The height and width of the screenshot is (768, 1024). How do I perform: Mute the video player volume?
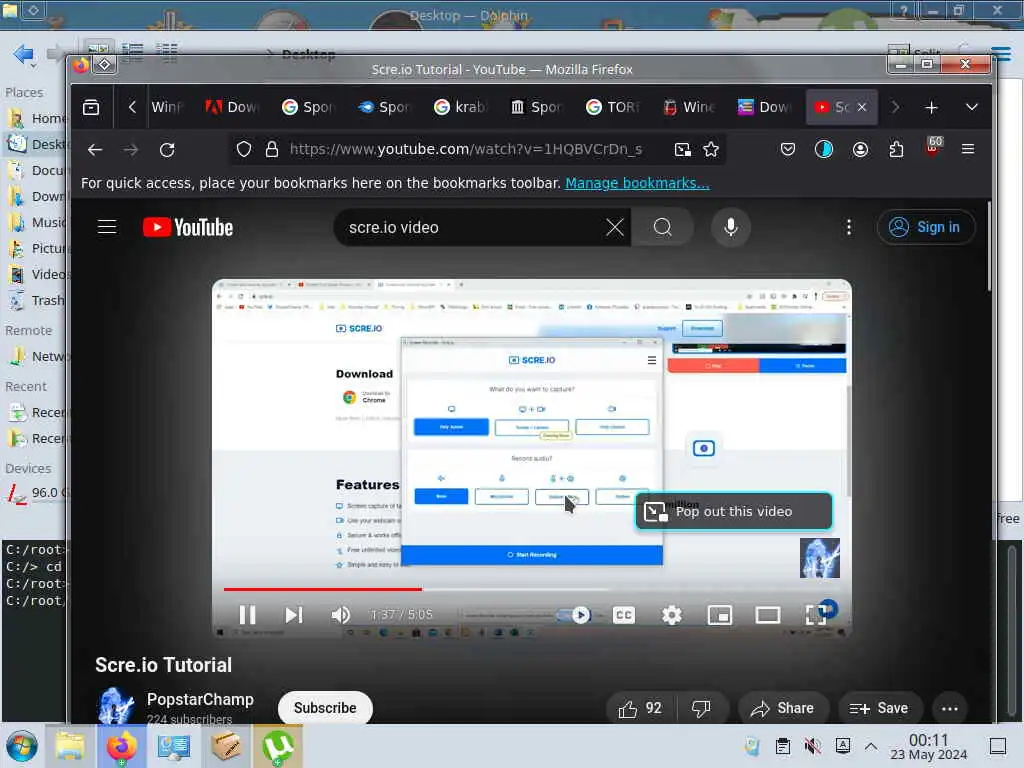pyautogui.click(x=340, y=615)
